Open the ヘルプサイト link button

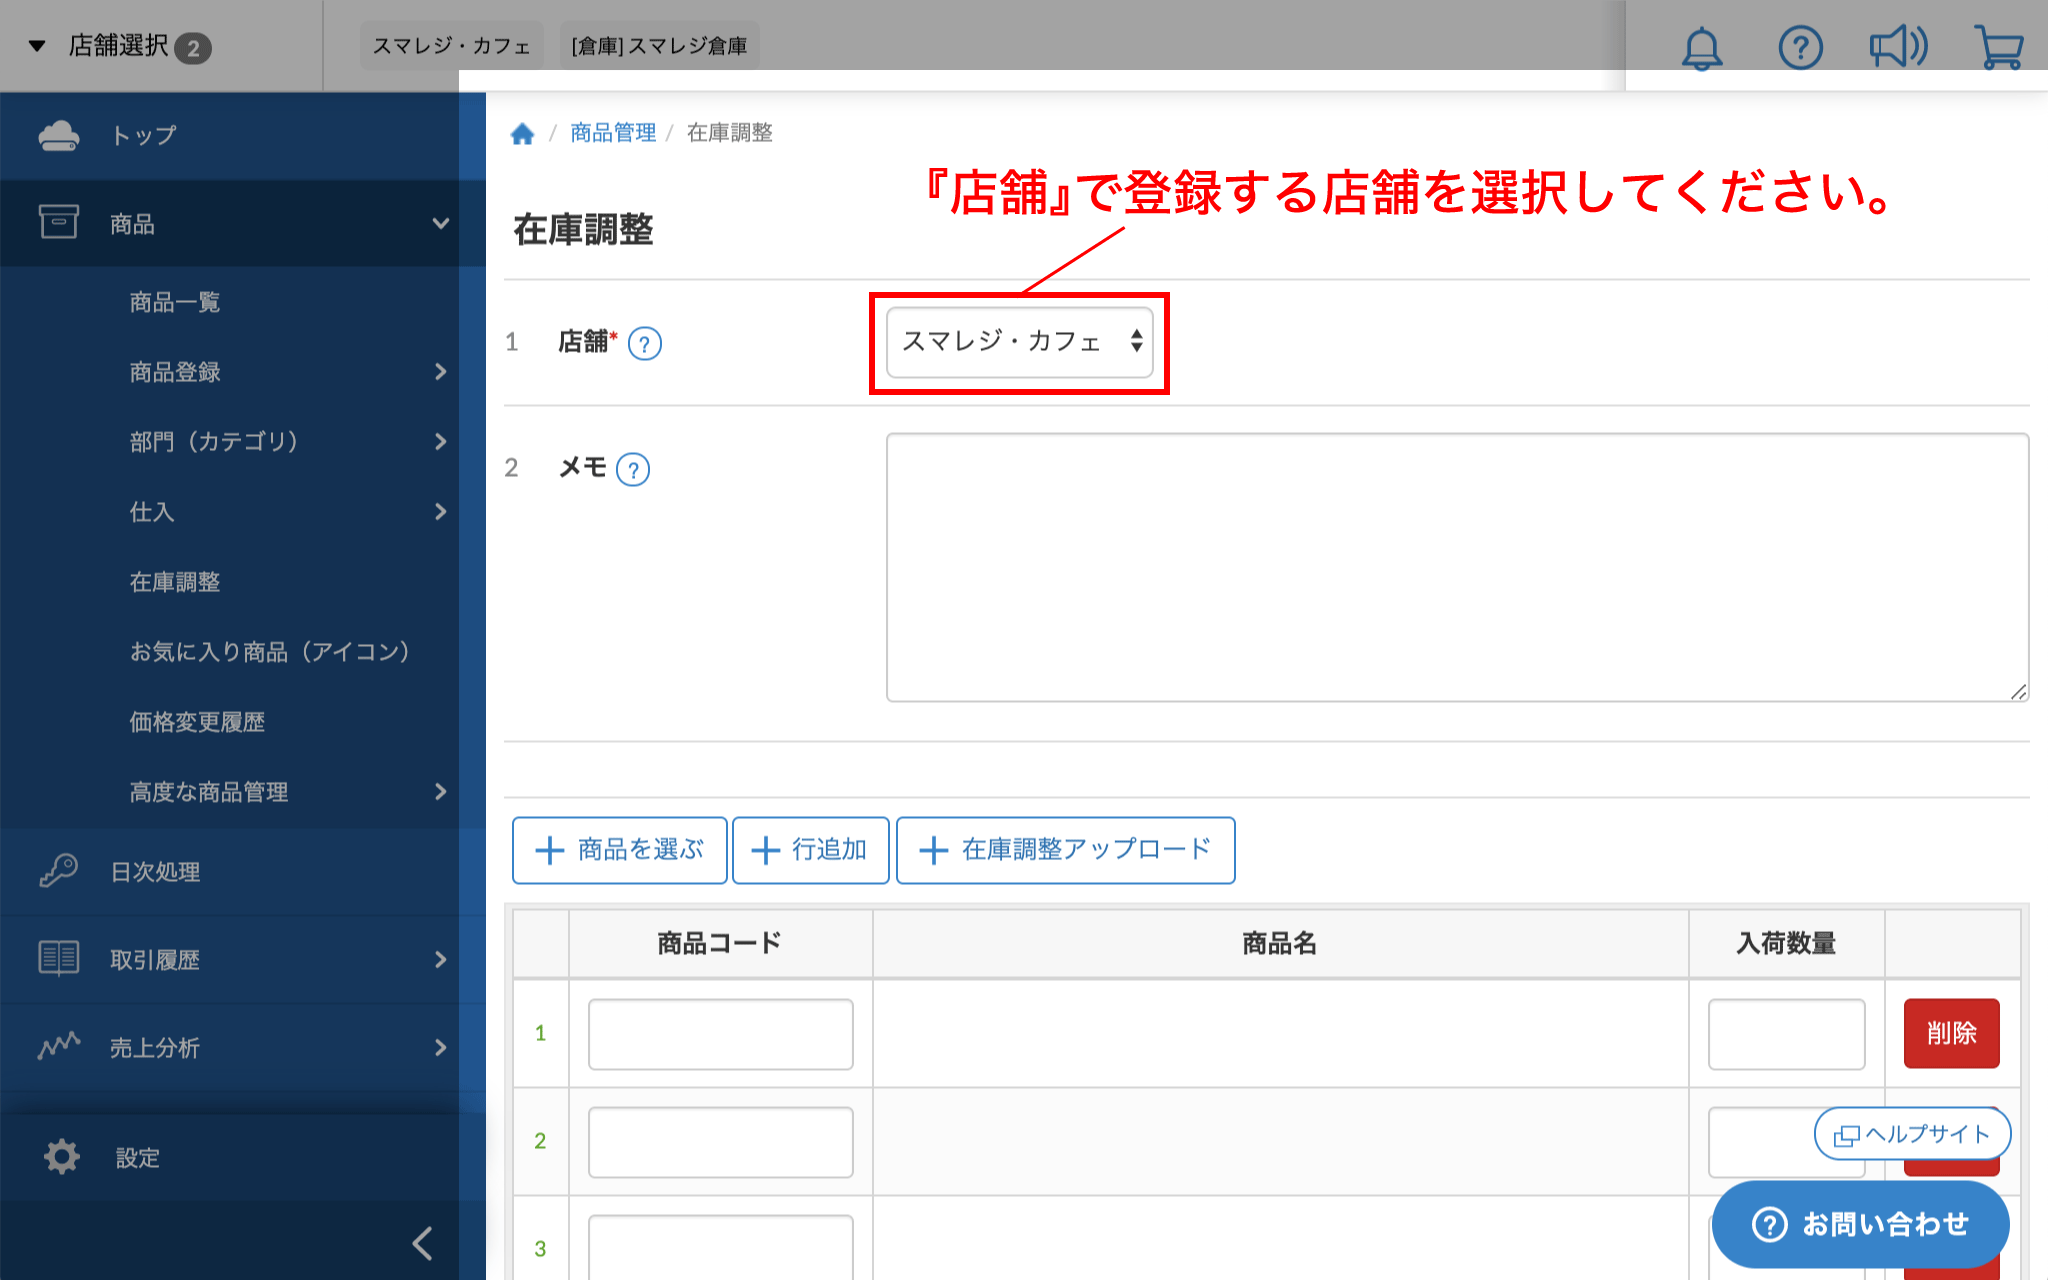click(1912, 1134)
